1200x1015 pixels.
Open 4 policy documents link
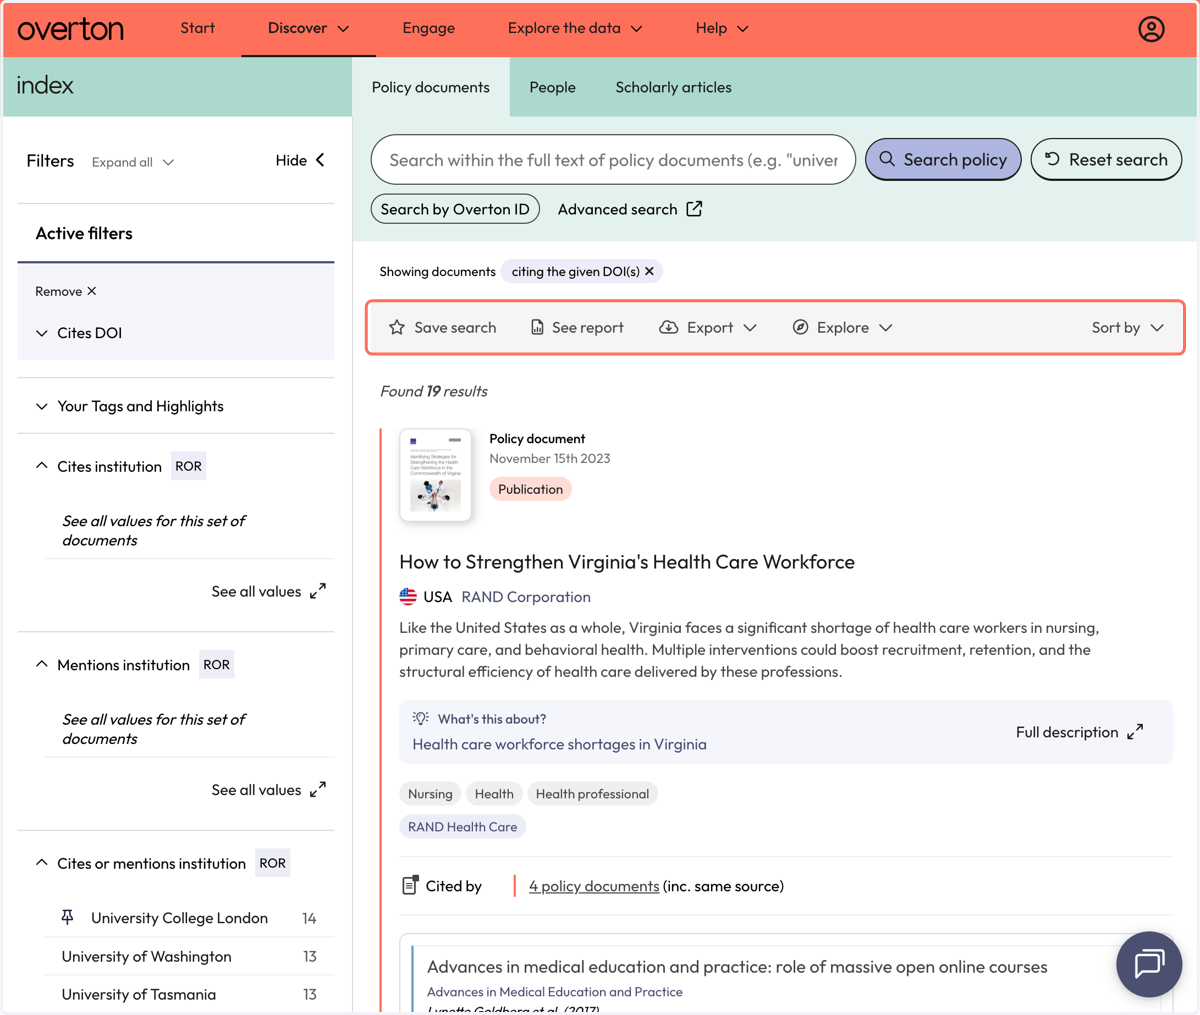pos(594,886)
